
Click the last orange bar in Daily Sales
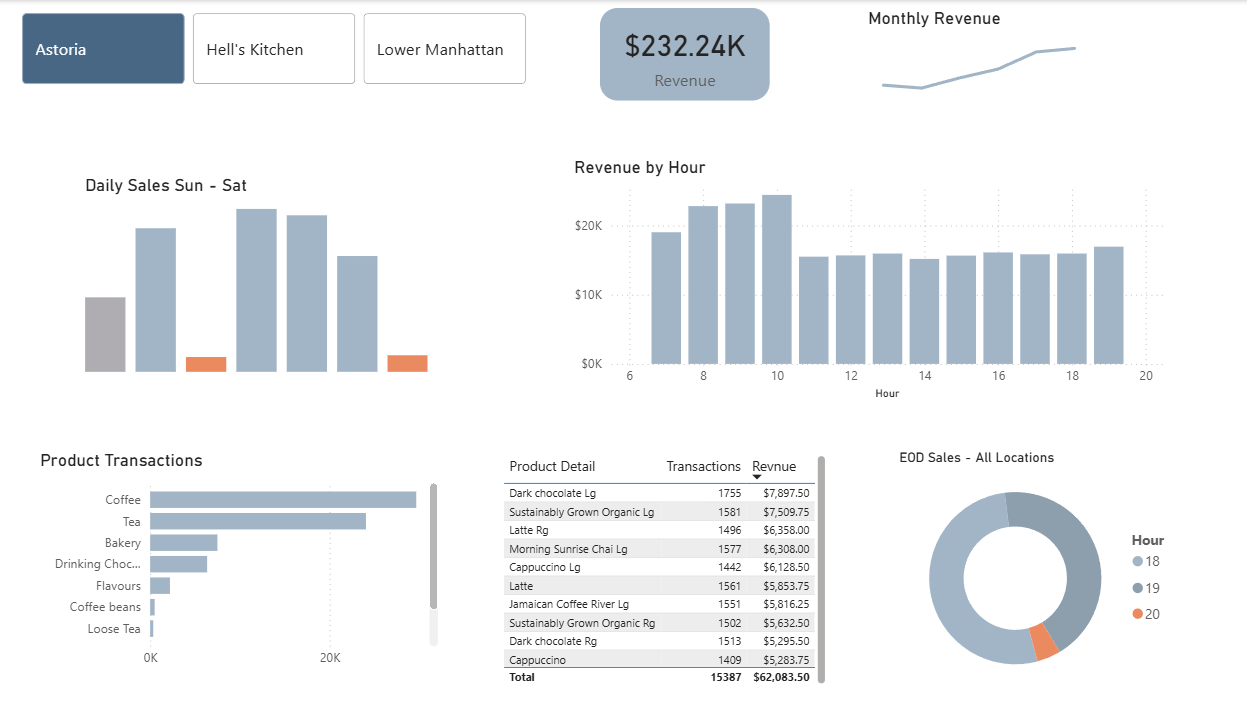(407, 363)
